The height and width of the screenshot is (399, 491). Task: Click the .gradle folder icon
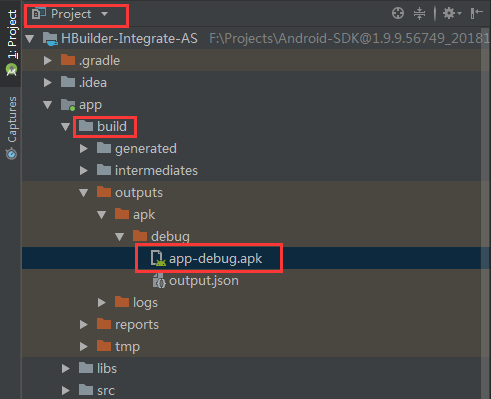tap(68, 60)
